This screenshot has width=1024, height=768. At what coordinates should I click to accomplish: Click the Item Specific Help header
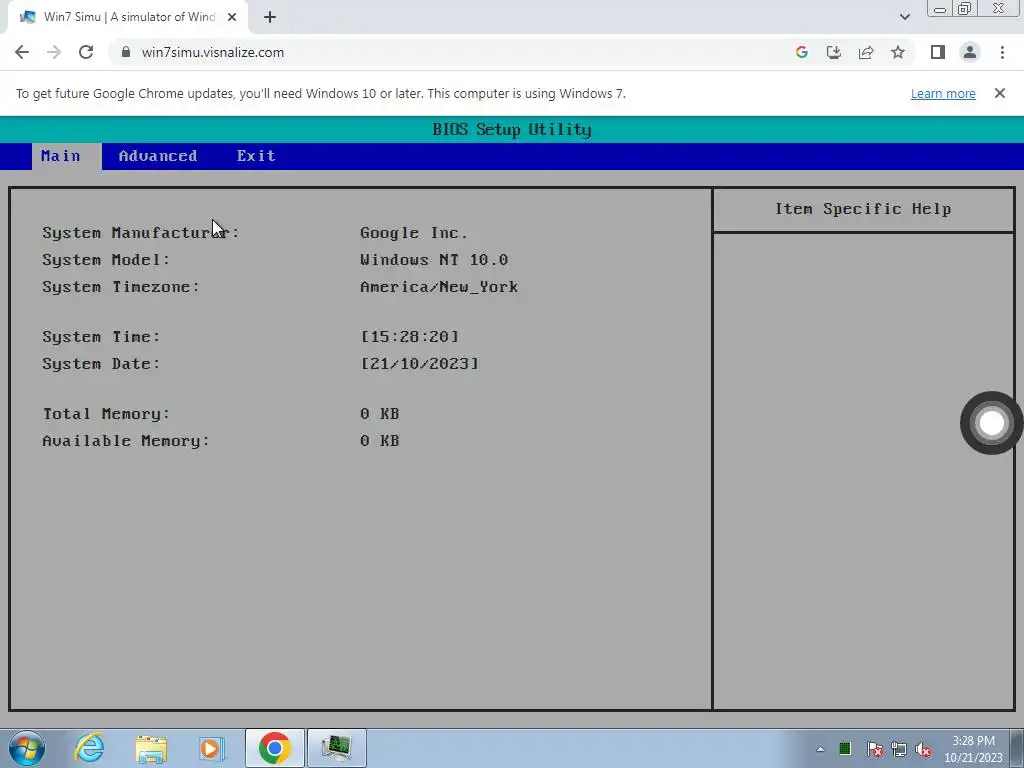tap(863, 209)
